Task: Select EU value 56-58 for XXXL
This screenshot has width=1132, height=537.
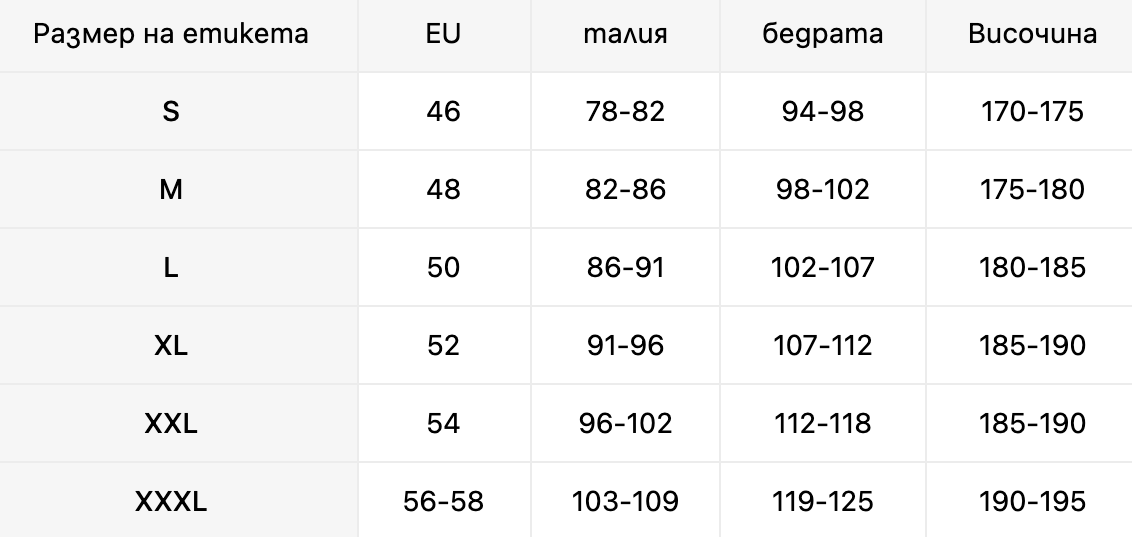Action: (443, 501)
